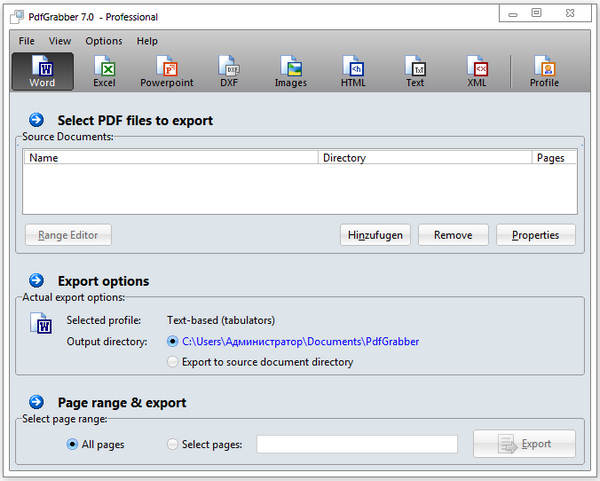Pick the Images export icon
This screenshot has height=481, width=600.
(x=291, y=72)
